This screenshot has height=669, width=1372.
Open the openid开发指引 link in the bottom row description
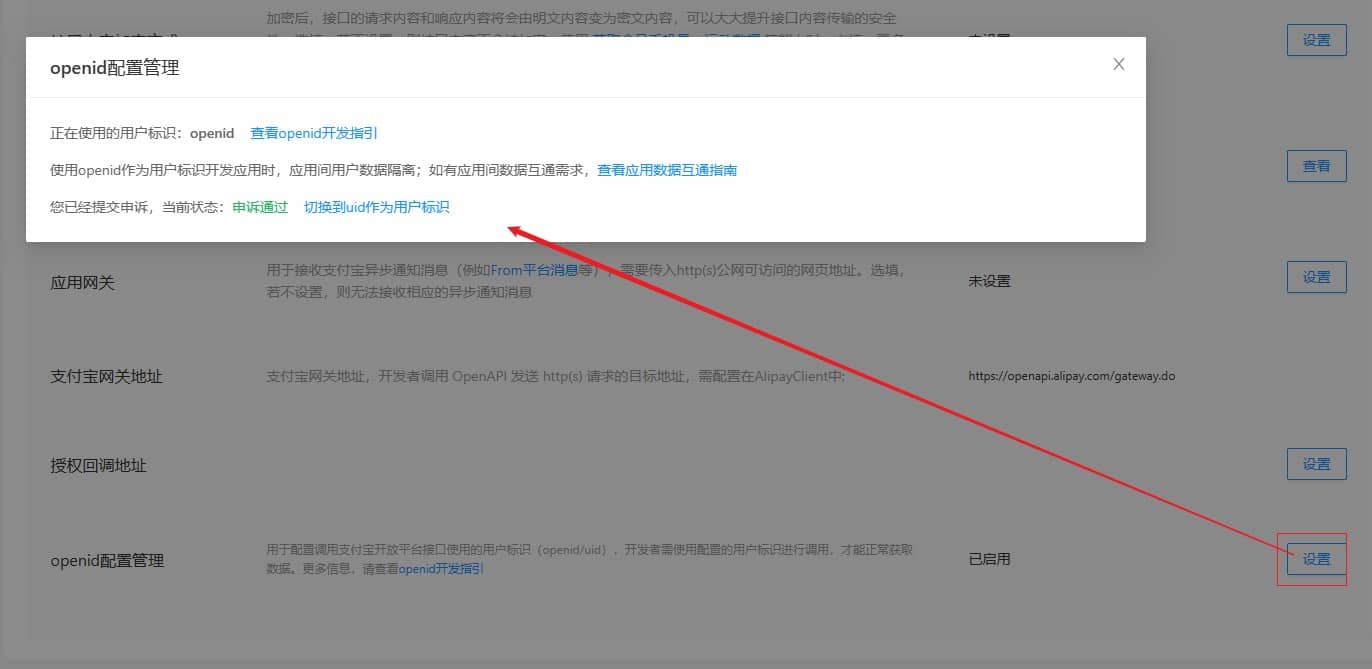point(441,568)
